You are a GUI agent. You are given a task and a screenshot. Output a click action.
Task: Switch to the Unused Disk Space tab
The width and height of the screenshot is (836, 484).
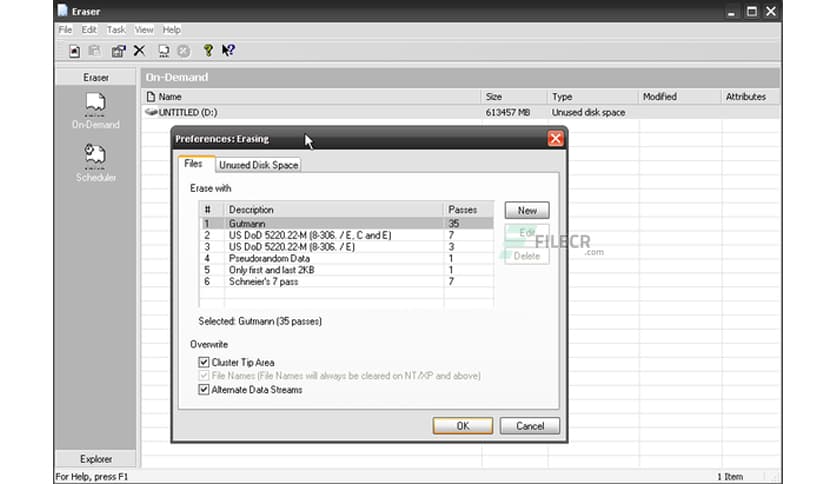tap(259, 165)
